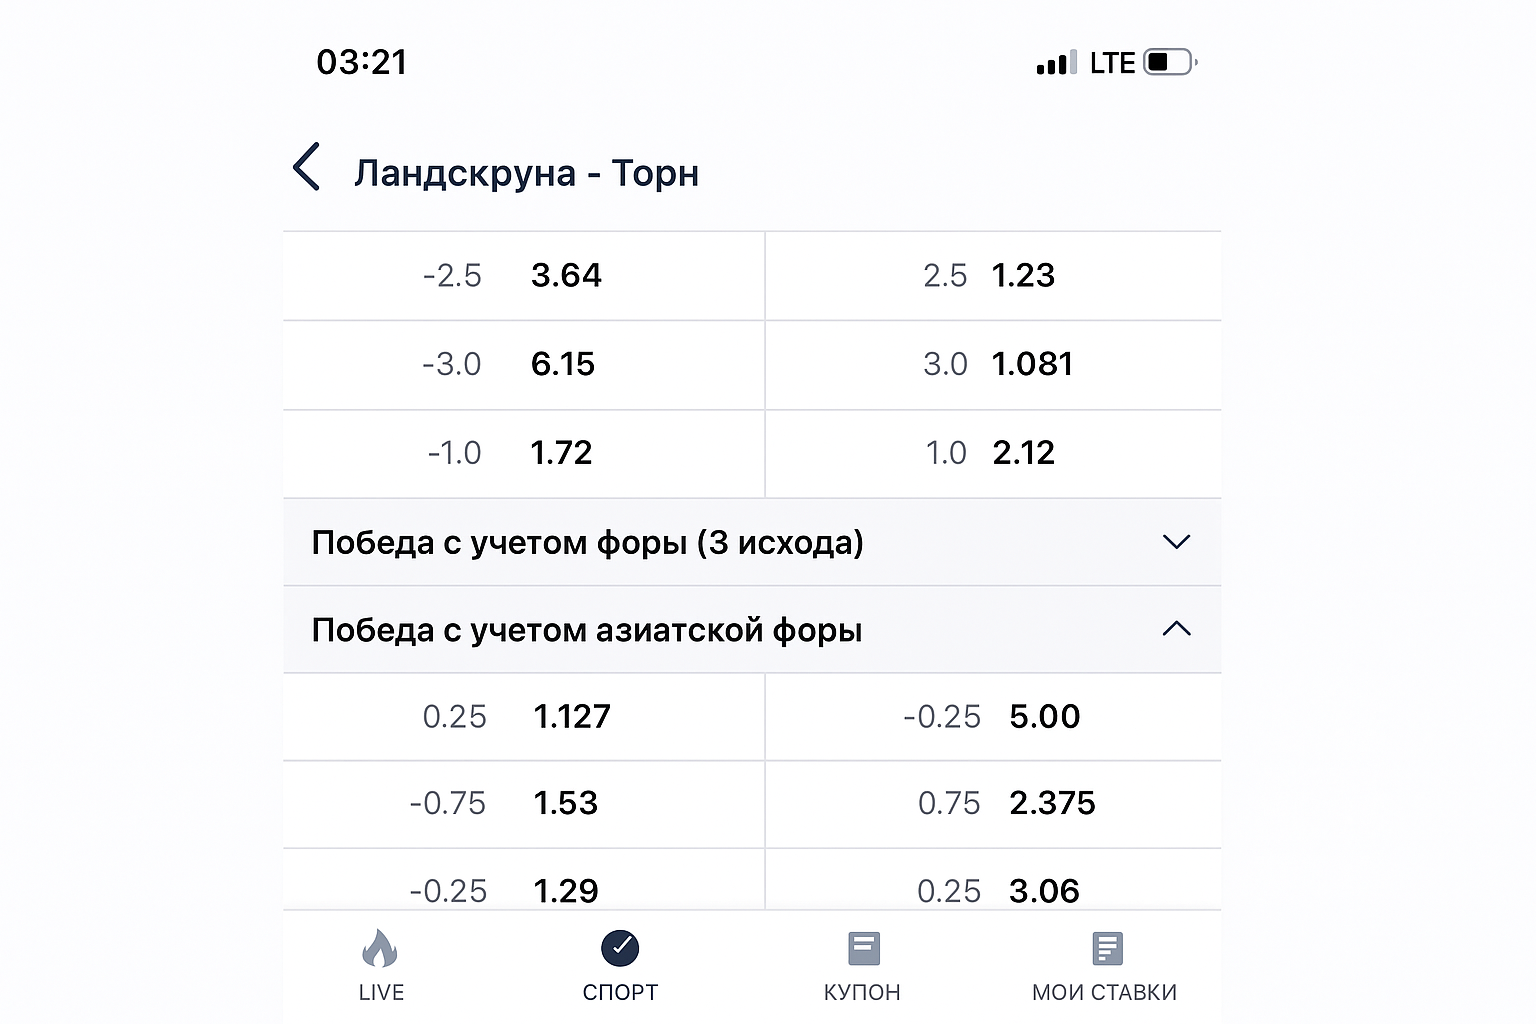Select handicap 3.0 at odds 1.081

[x=993, y=365]
